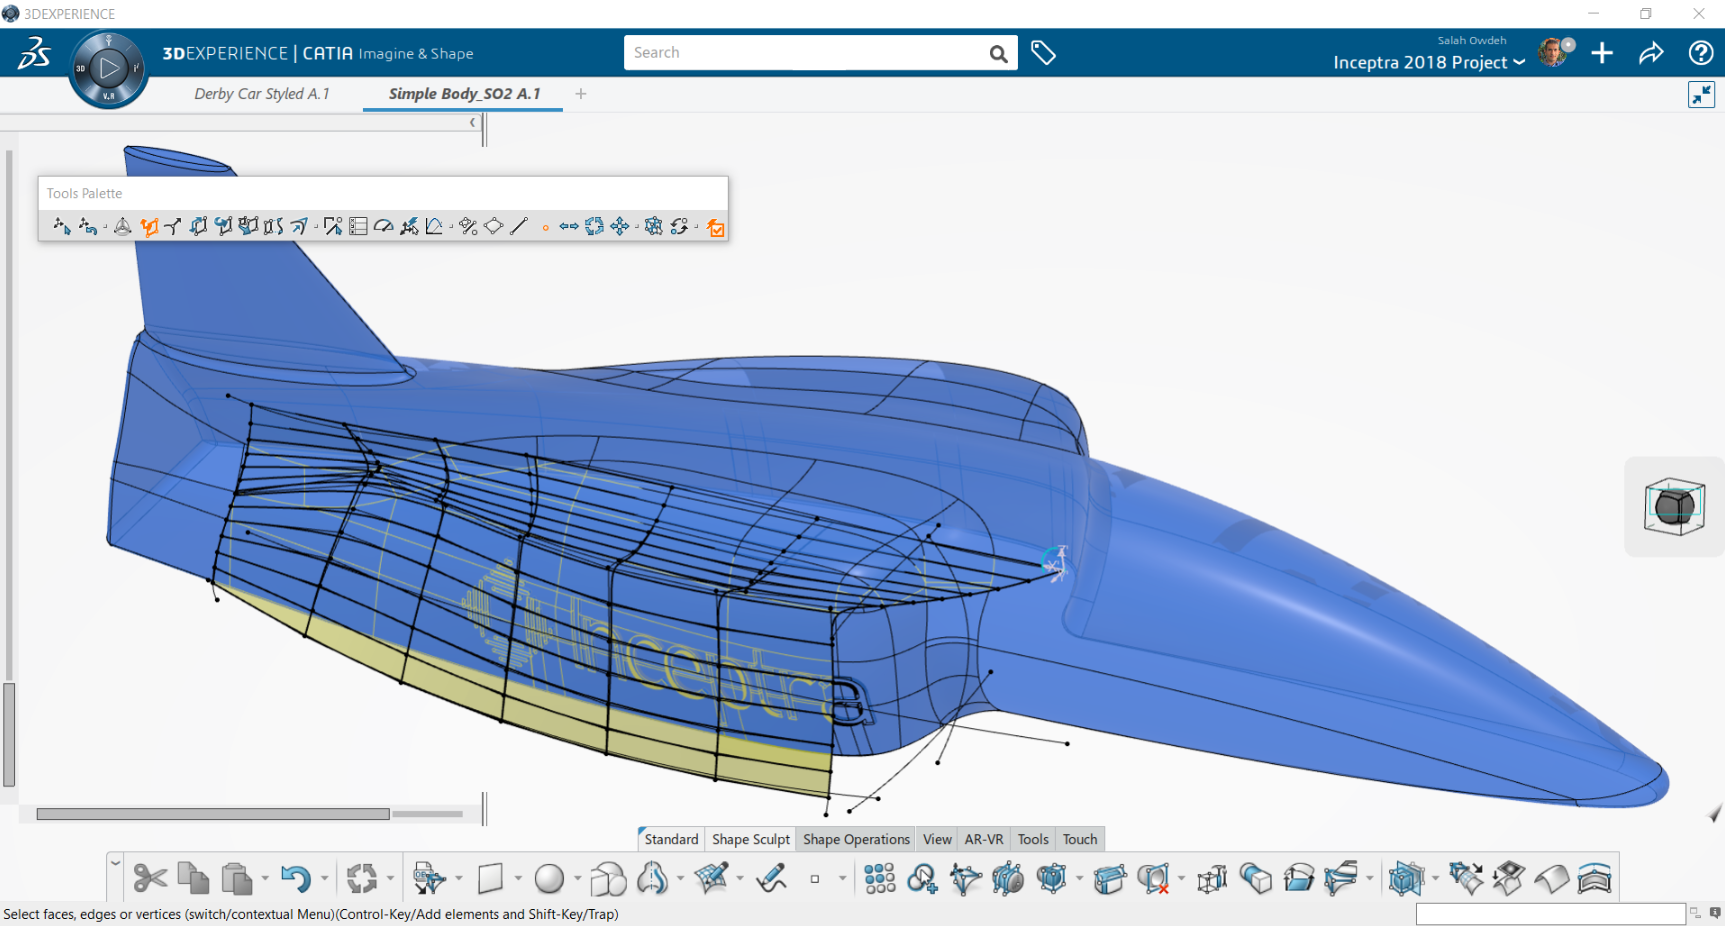Click the Share arrow icon

click(1651, 53)
